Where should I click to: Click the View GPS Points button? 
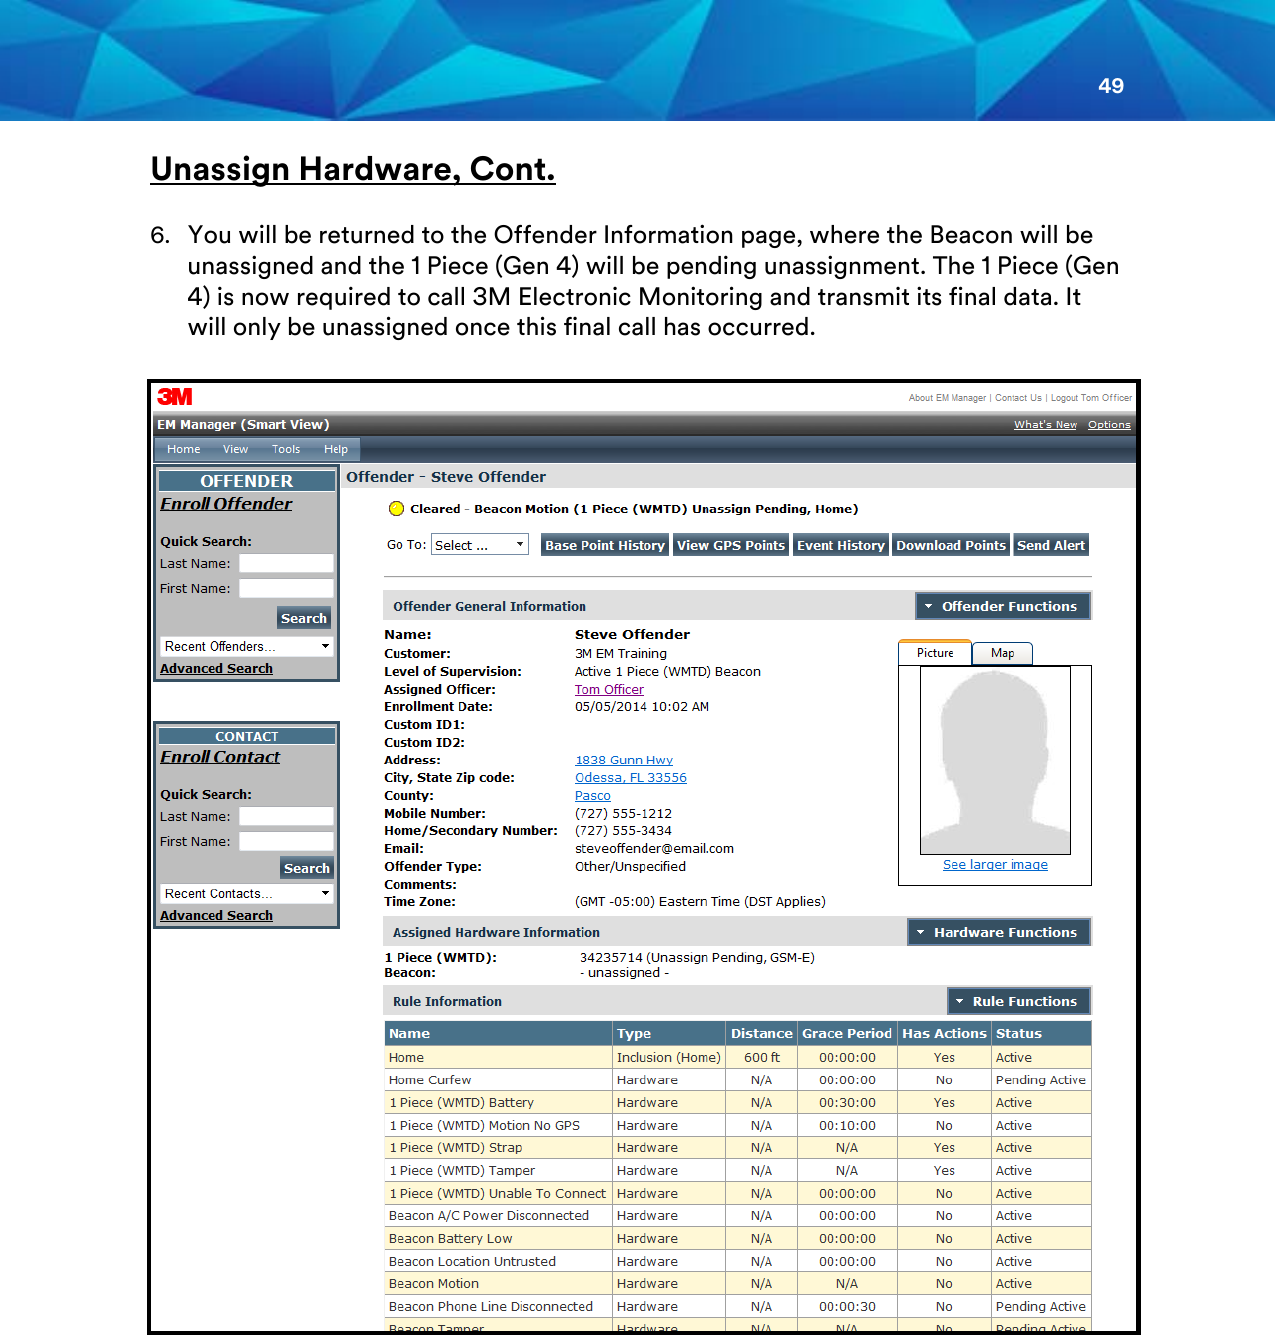point(731,545)
